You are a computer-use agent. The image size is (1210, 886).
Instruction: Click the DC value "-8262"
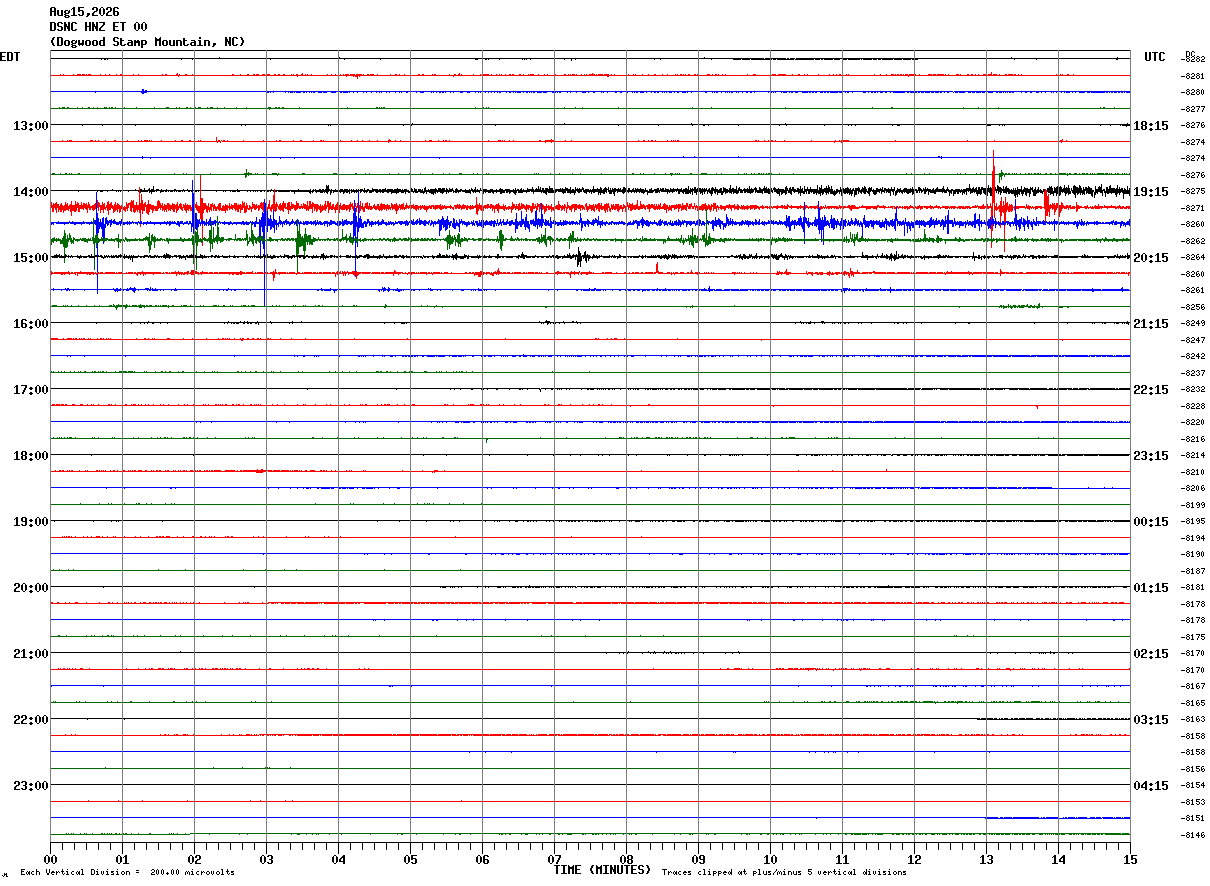1194,241
